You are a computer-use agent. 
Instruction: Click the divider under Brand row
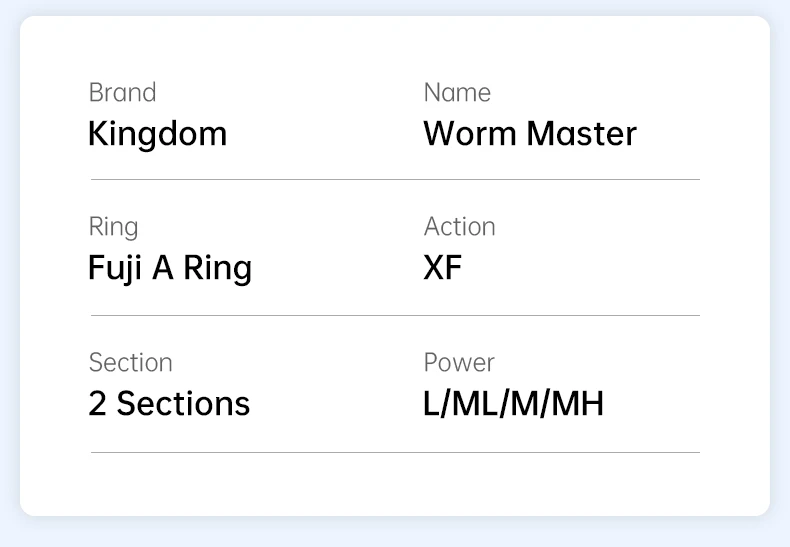396,179
